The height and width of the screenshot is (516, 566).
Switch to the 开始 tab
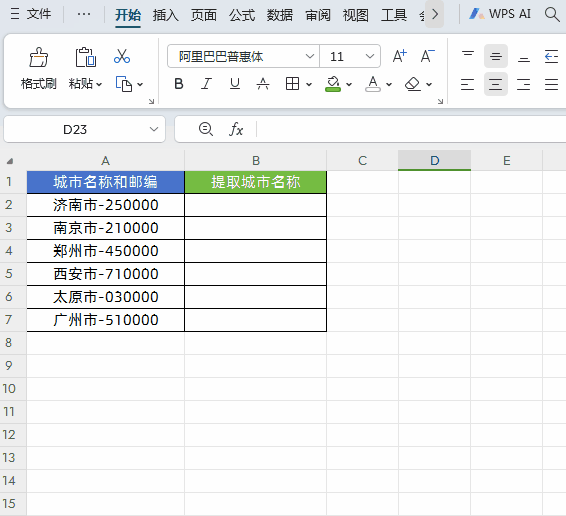point(128,15)
